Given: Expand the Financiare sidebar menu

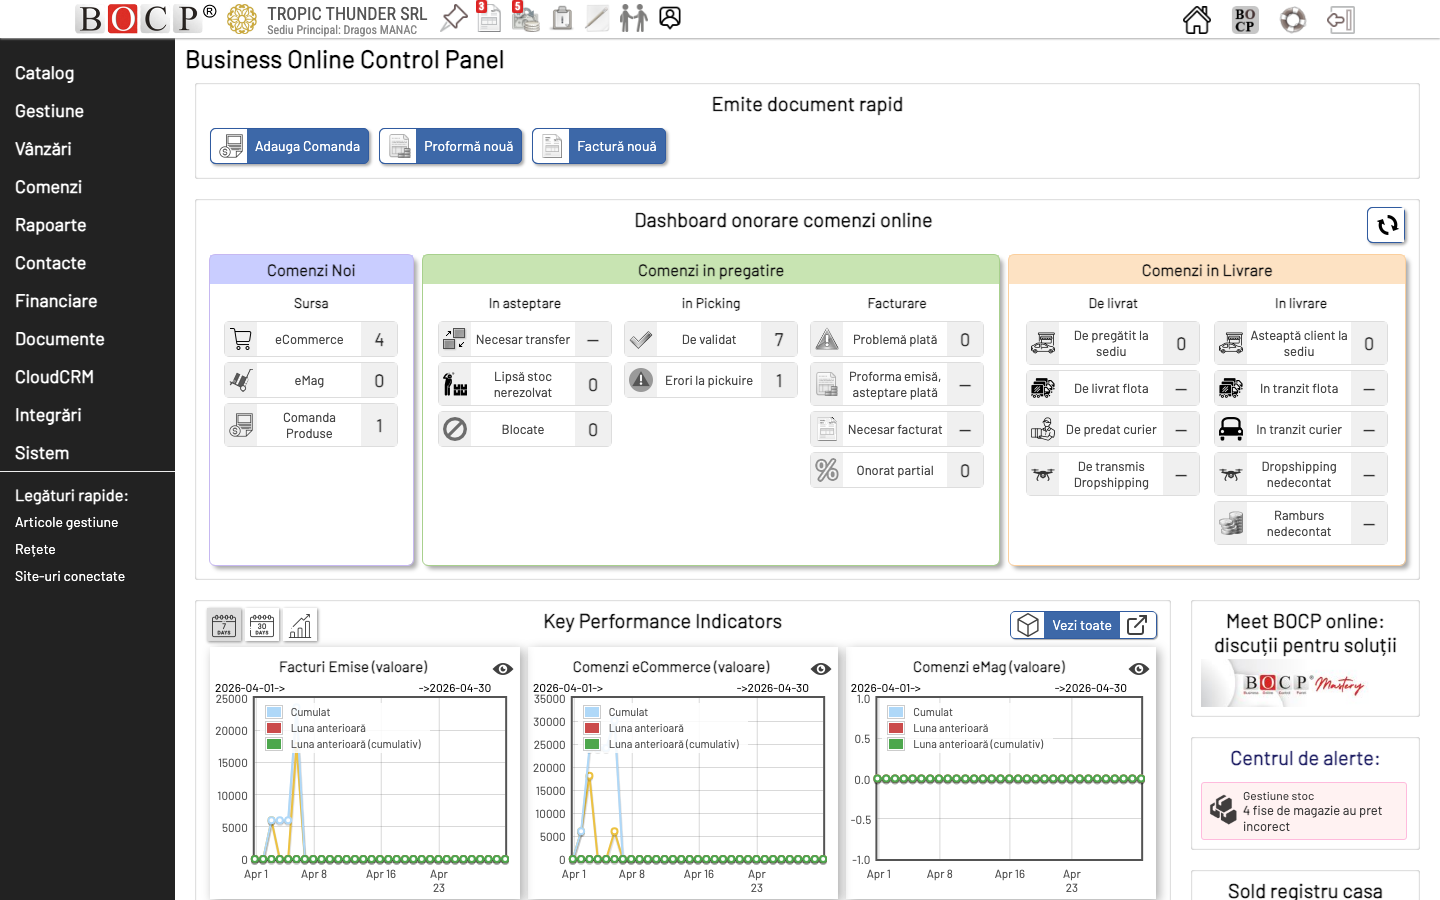Looking at the screenshot, I should pos(56,301).
